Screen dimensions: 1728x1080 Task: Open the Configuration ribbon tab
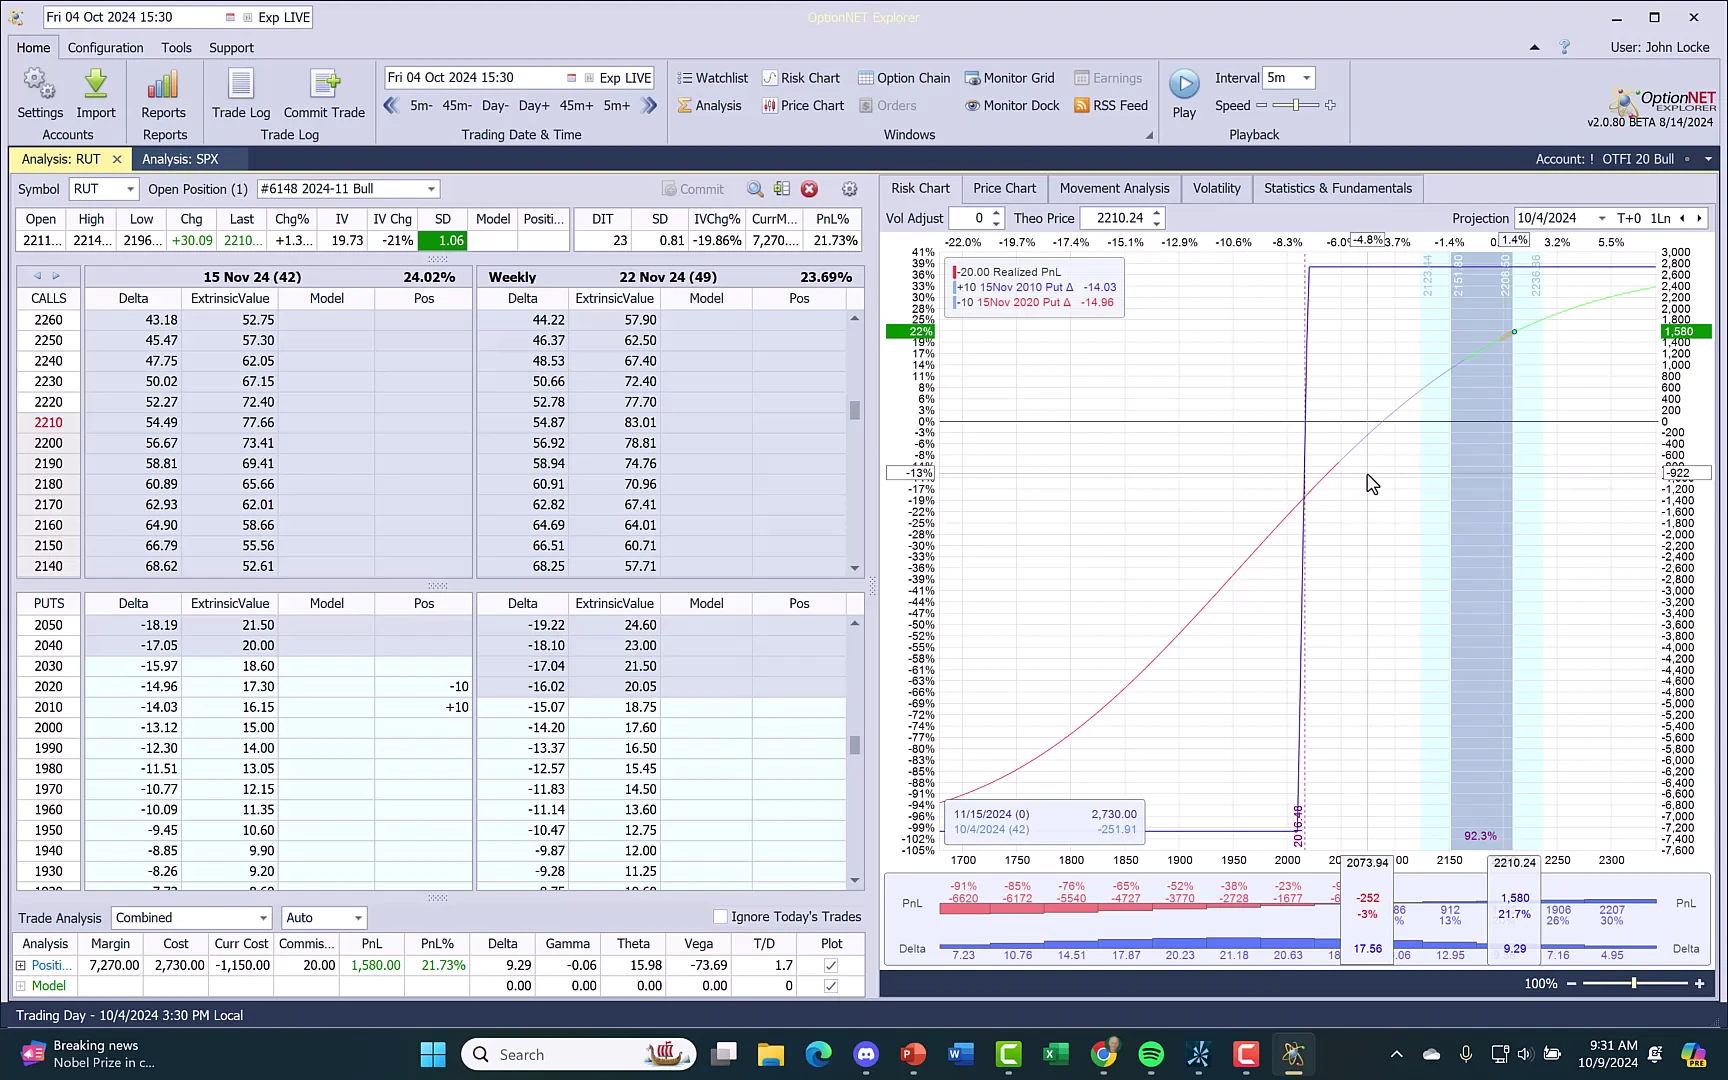105,47
